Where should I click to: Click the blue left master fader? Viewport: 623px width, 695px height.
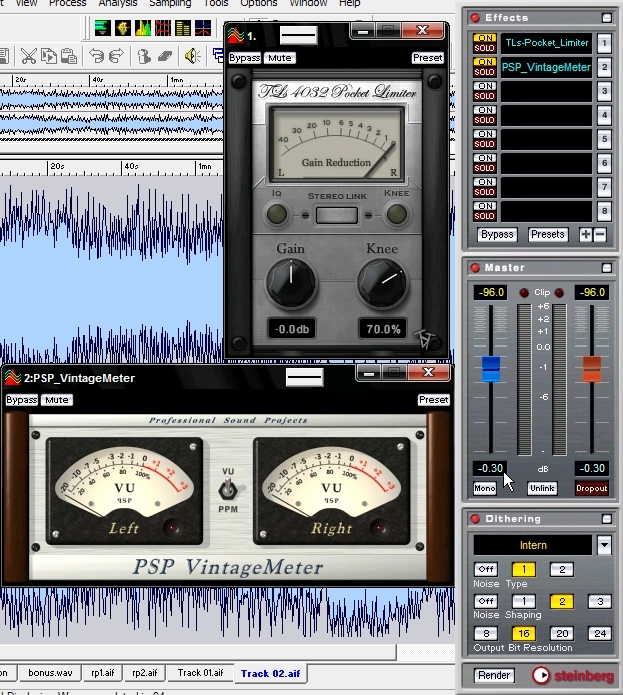coord(491,368)
